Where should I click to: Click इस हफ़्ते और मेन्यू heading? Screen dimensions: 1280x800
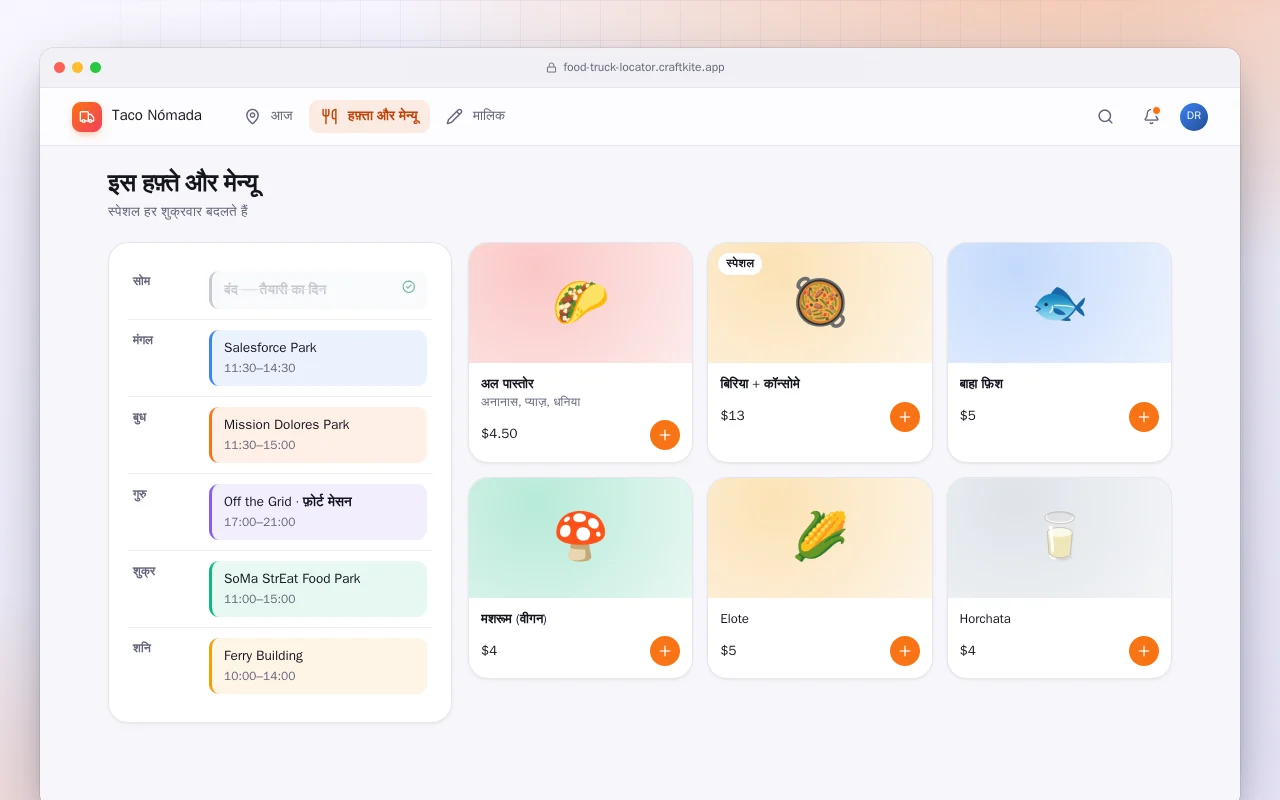tap(185, 184)
